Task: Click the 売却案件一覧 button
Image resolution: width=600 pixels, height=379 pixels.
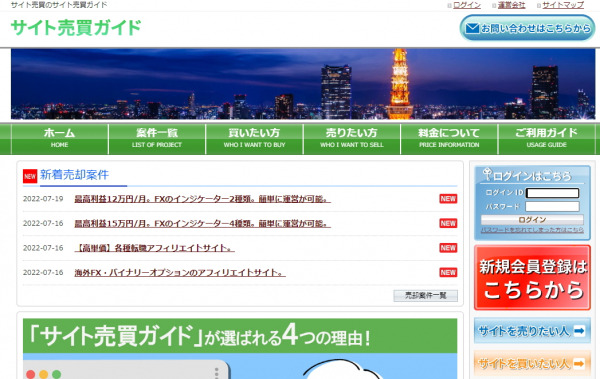Action: [426, 296]
